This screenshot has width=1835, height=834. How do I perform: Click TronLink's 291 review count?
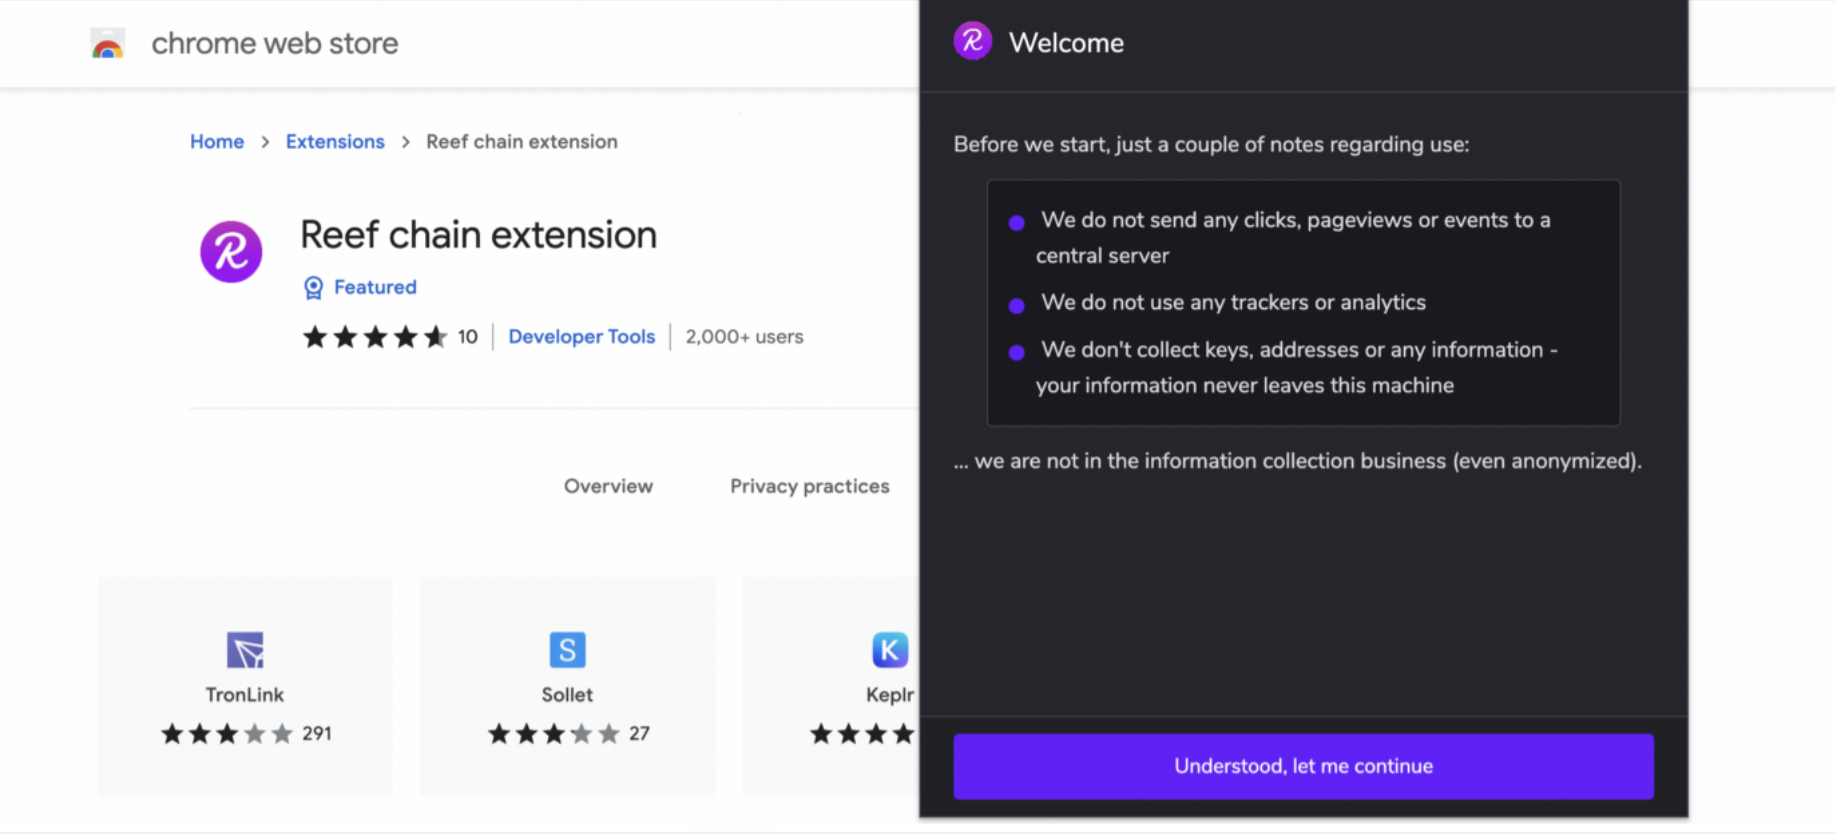317,734
